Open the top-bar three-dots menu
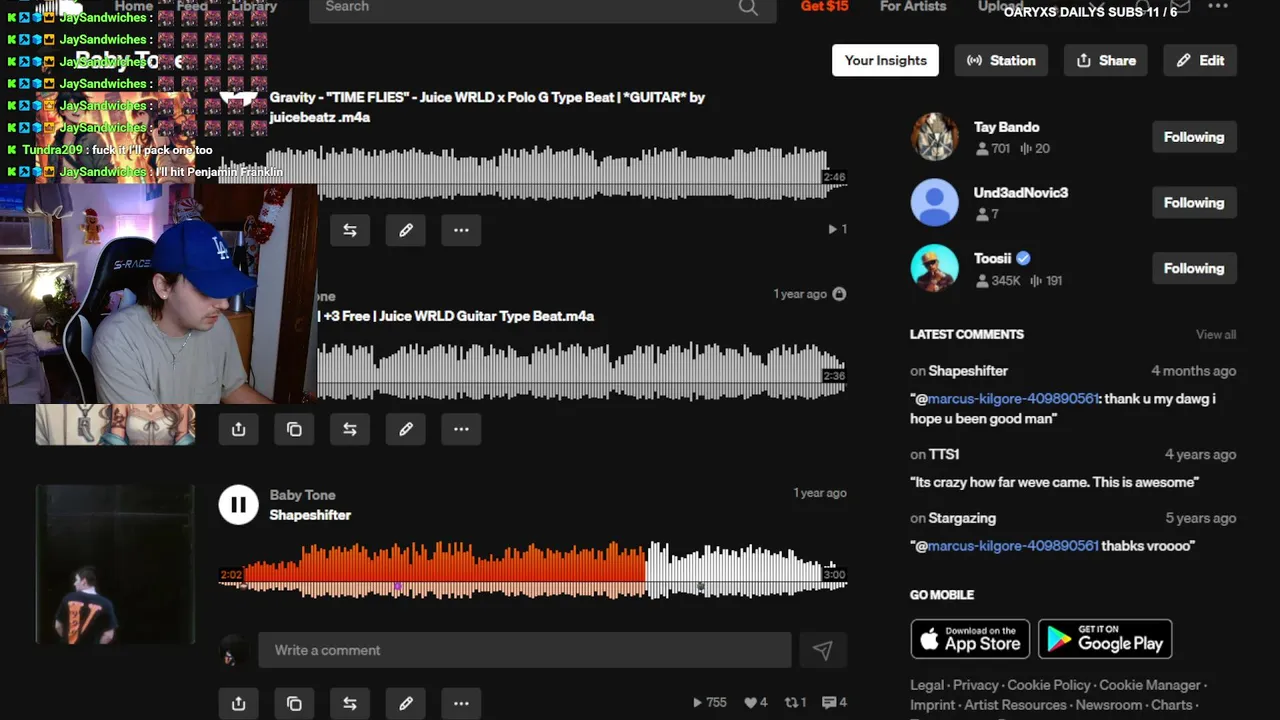This screenshot has width=1280, height=720. 1217,6
